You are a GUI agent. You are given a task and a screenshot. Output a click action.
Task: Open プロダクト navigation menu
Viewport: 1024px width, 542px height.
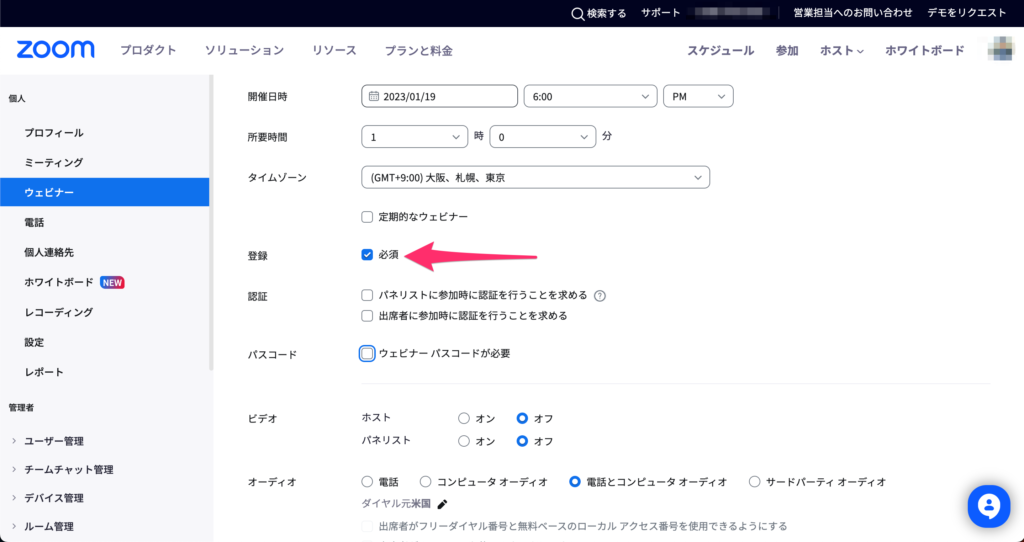pos(148,50)
